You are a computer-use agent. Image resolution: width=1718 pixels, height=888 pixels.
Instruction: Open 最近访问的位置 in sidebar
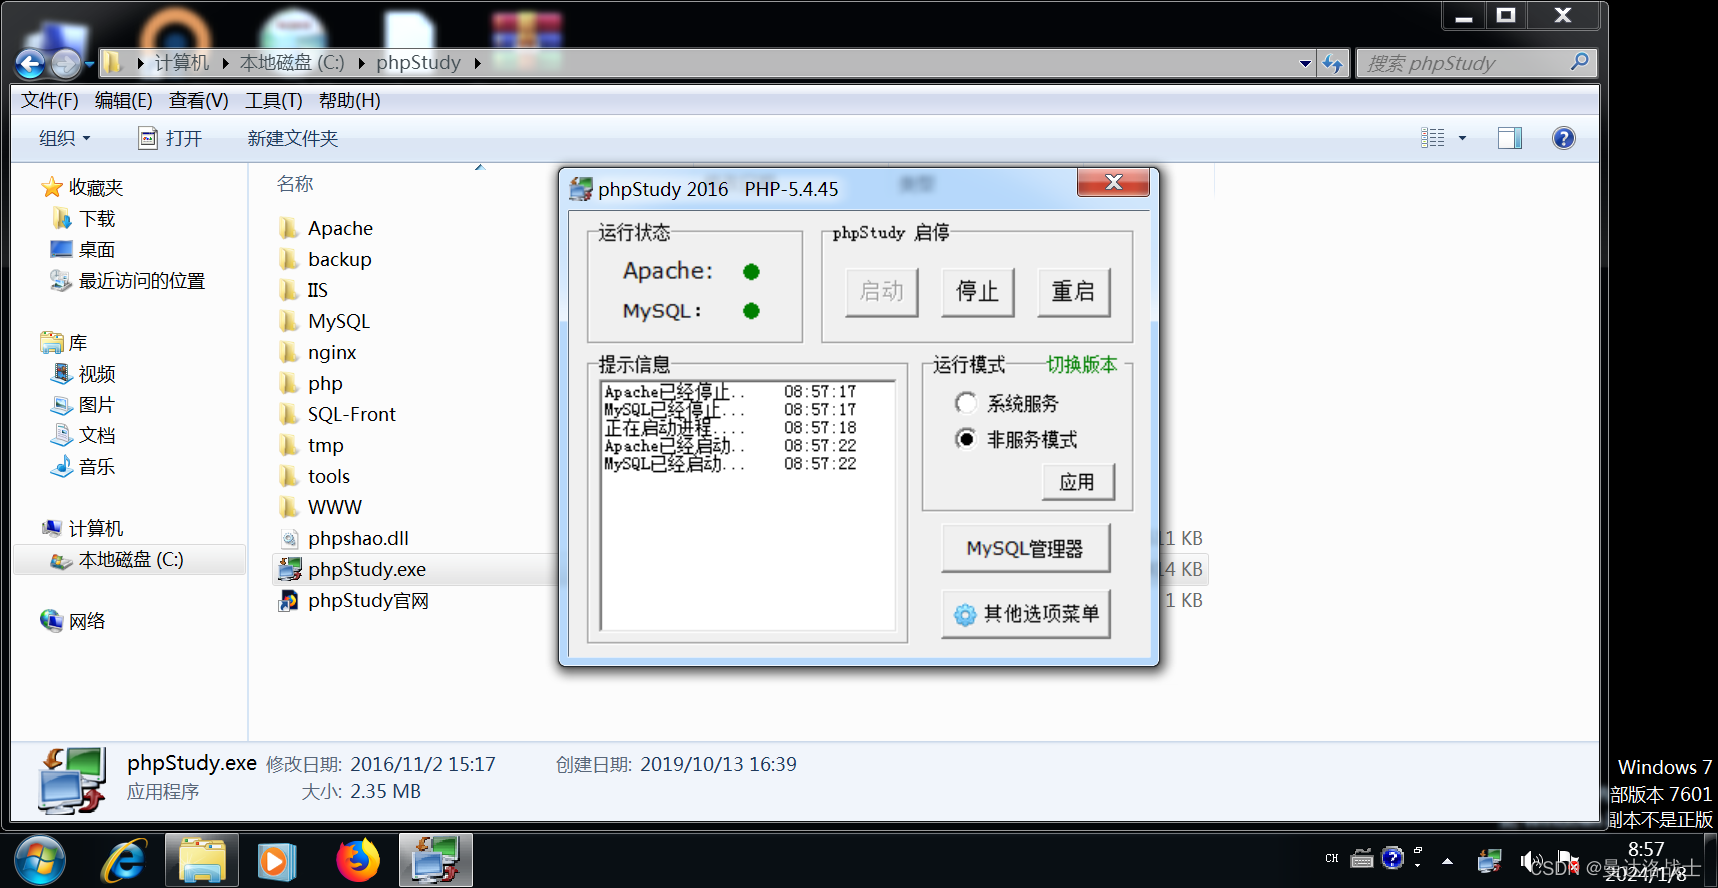[128, 281]
